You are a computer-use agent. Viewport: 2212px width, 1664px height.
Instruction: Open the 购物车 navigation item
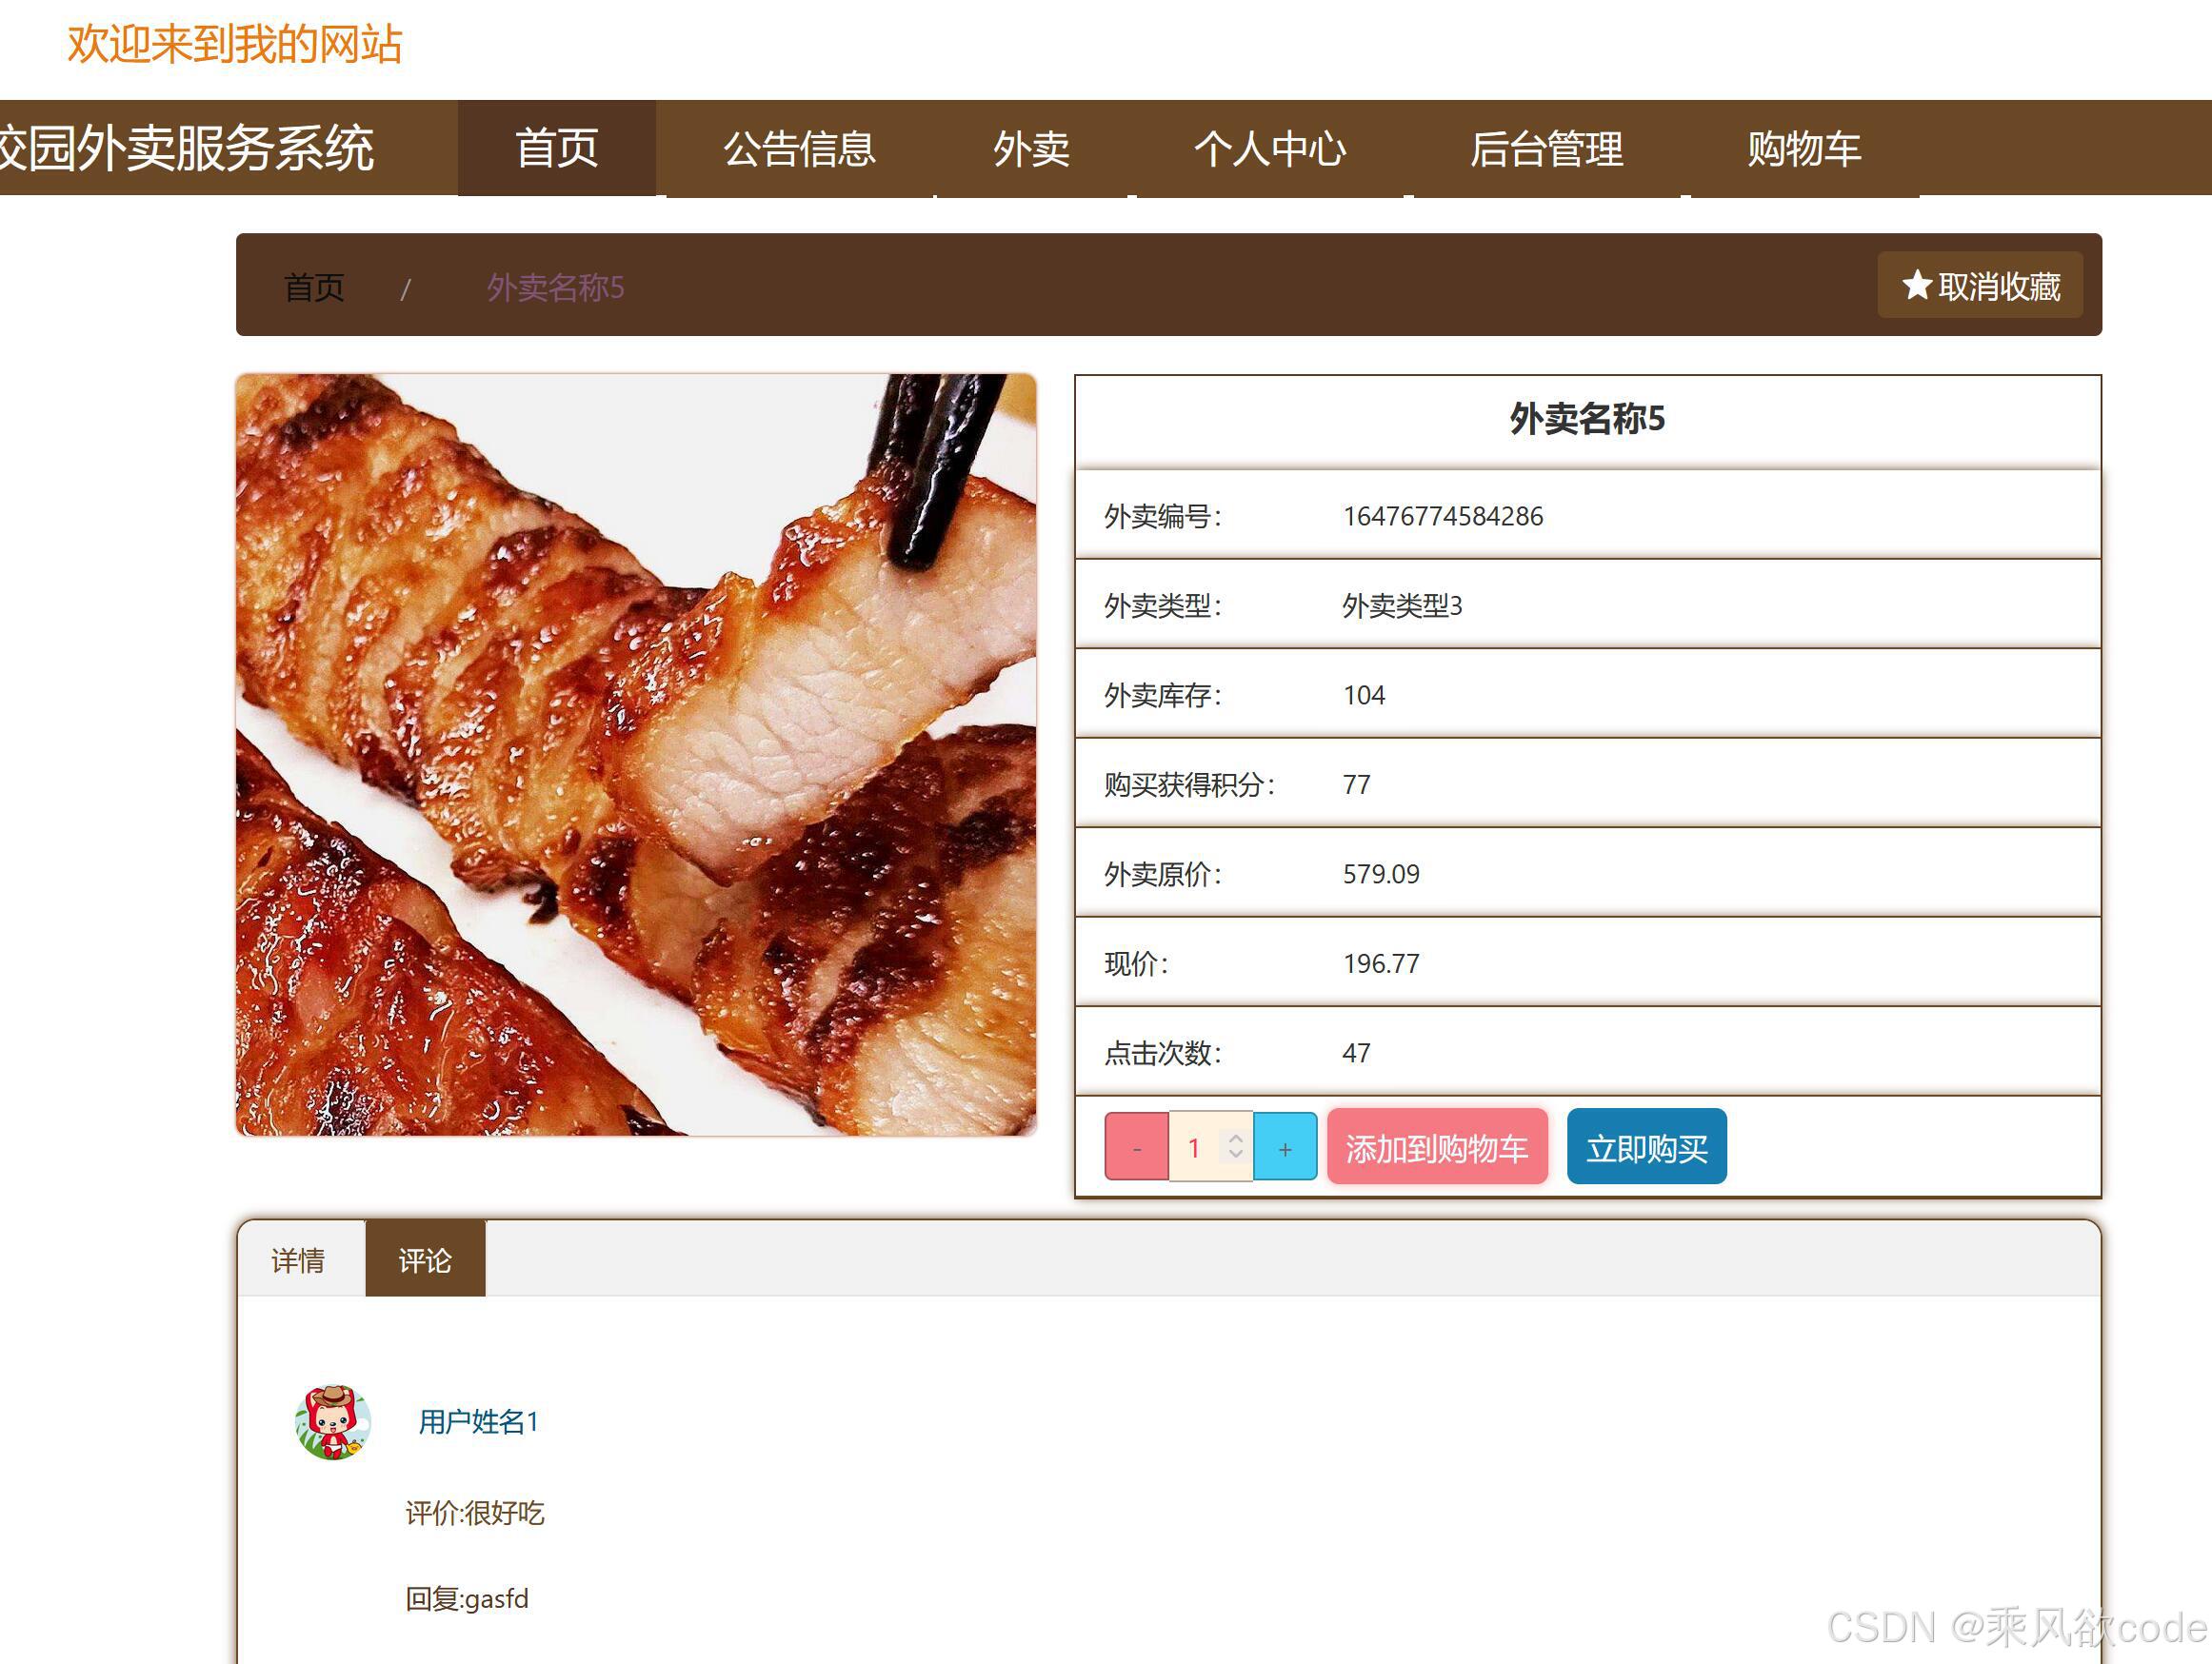coord(1803,148)
